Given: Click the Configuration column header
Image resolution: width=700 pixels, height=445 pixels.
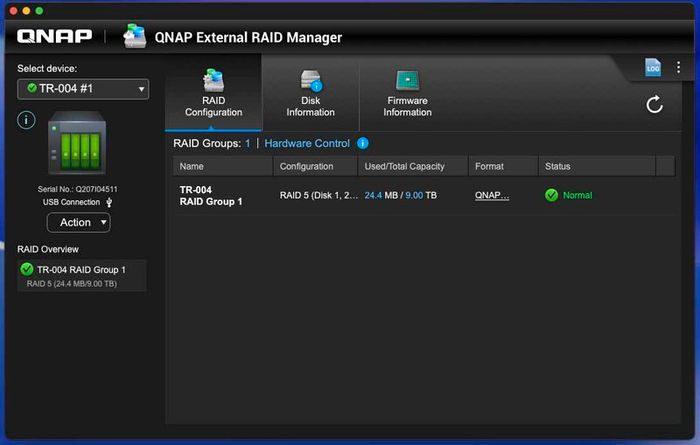Looking at the screenshot, I should [x=315, y=166].
